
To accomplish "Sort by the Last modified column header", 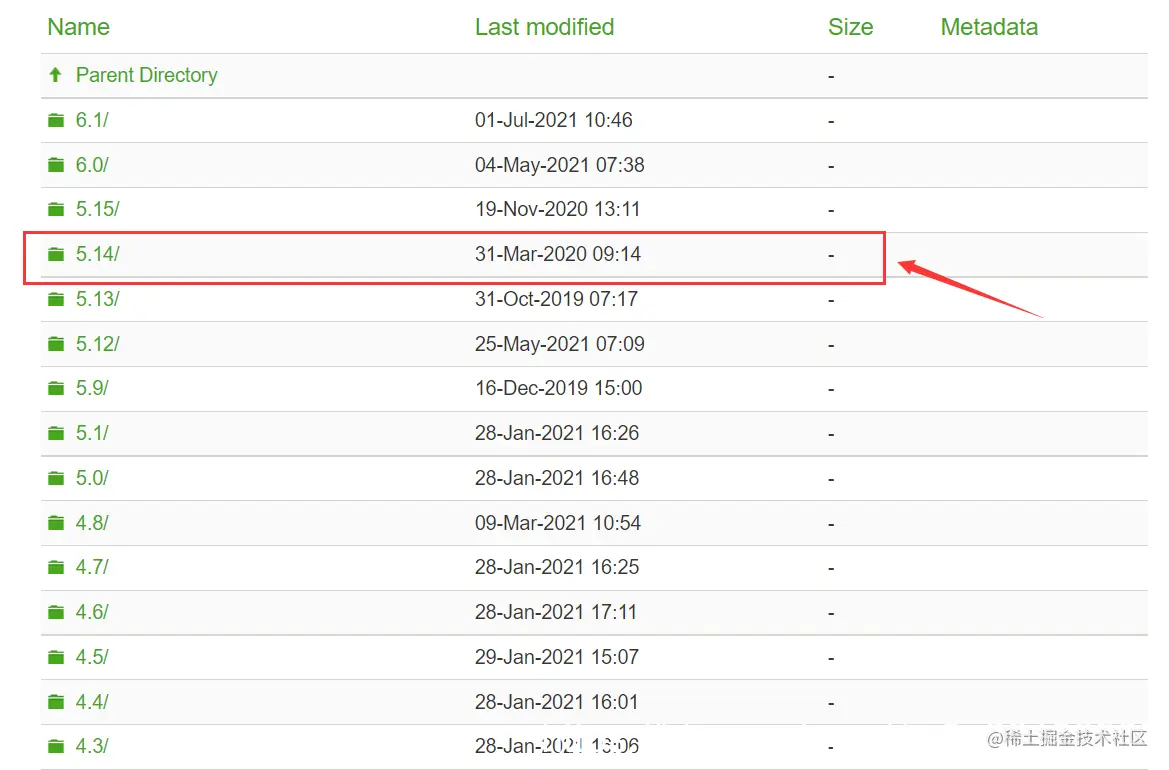I will [x=544, y=27].
